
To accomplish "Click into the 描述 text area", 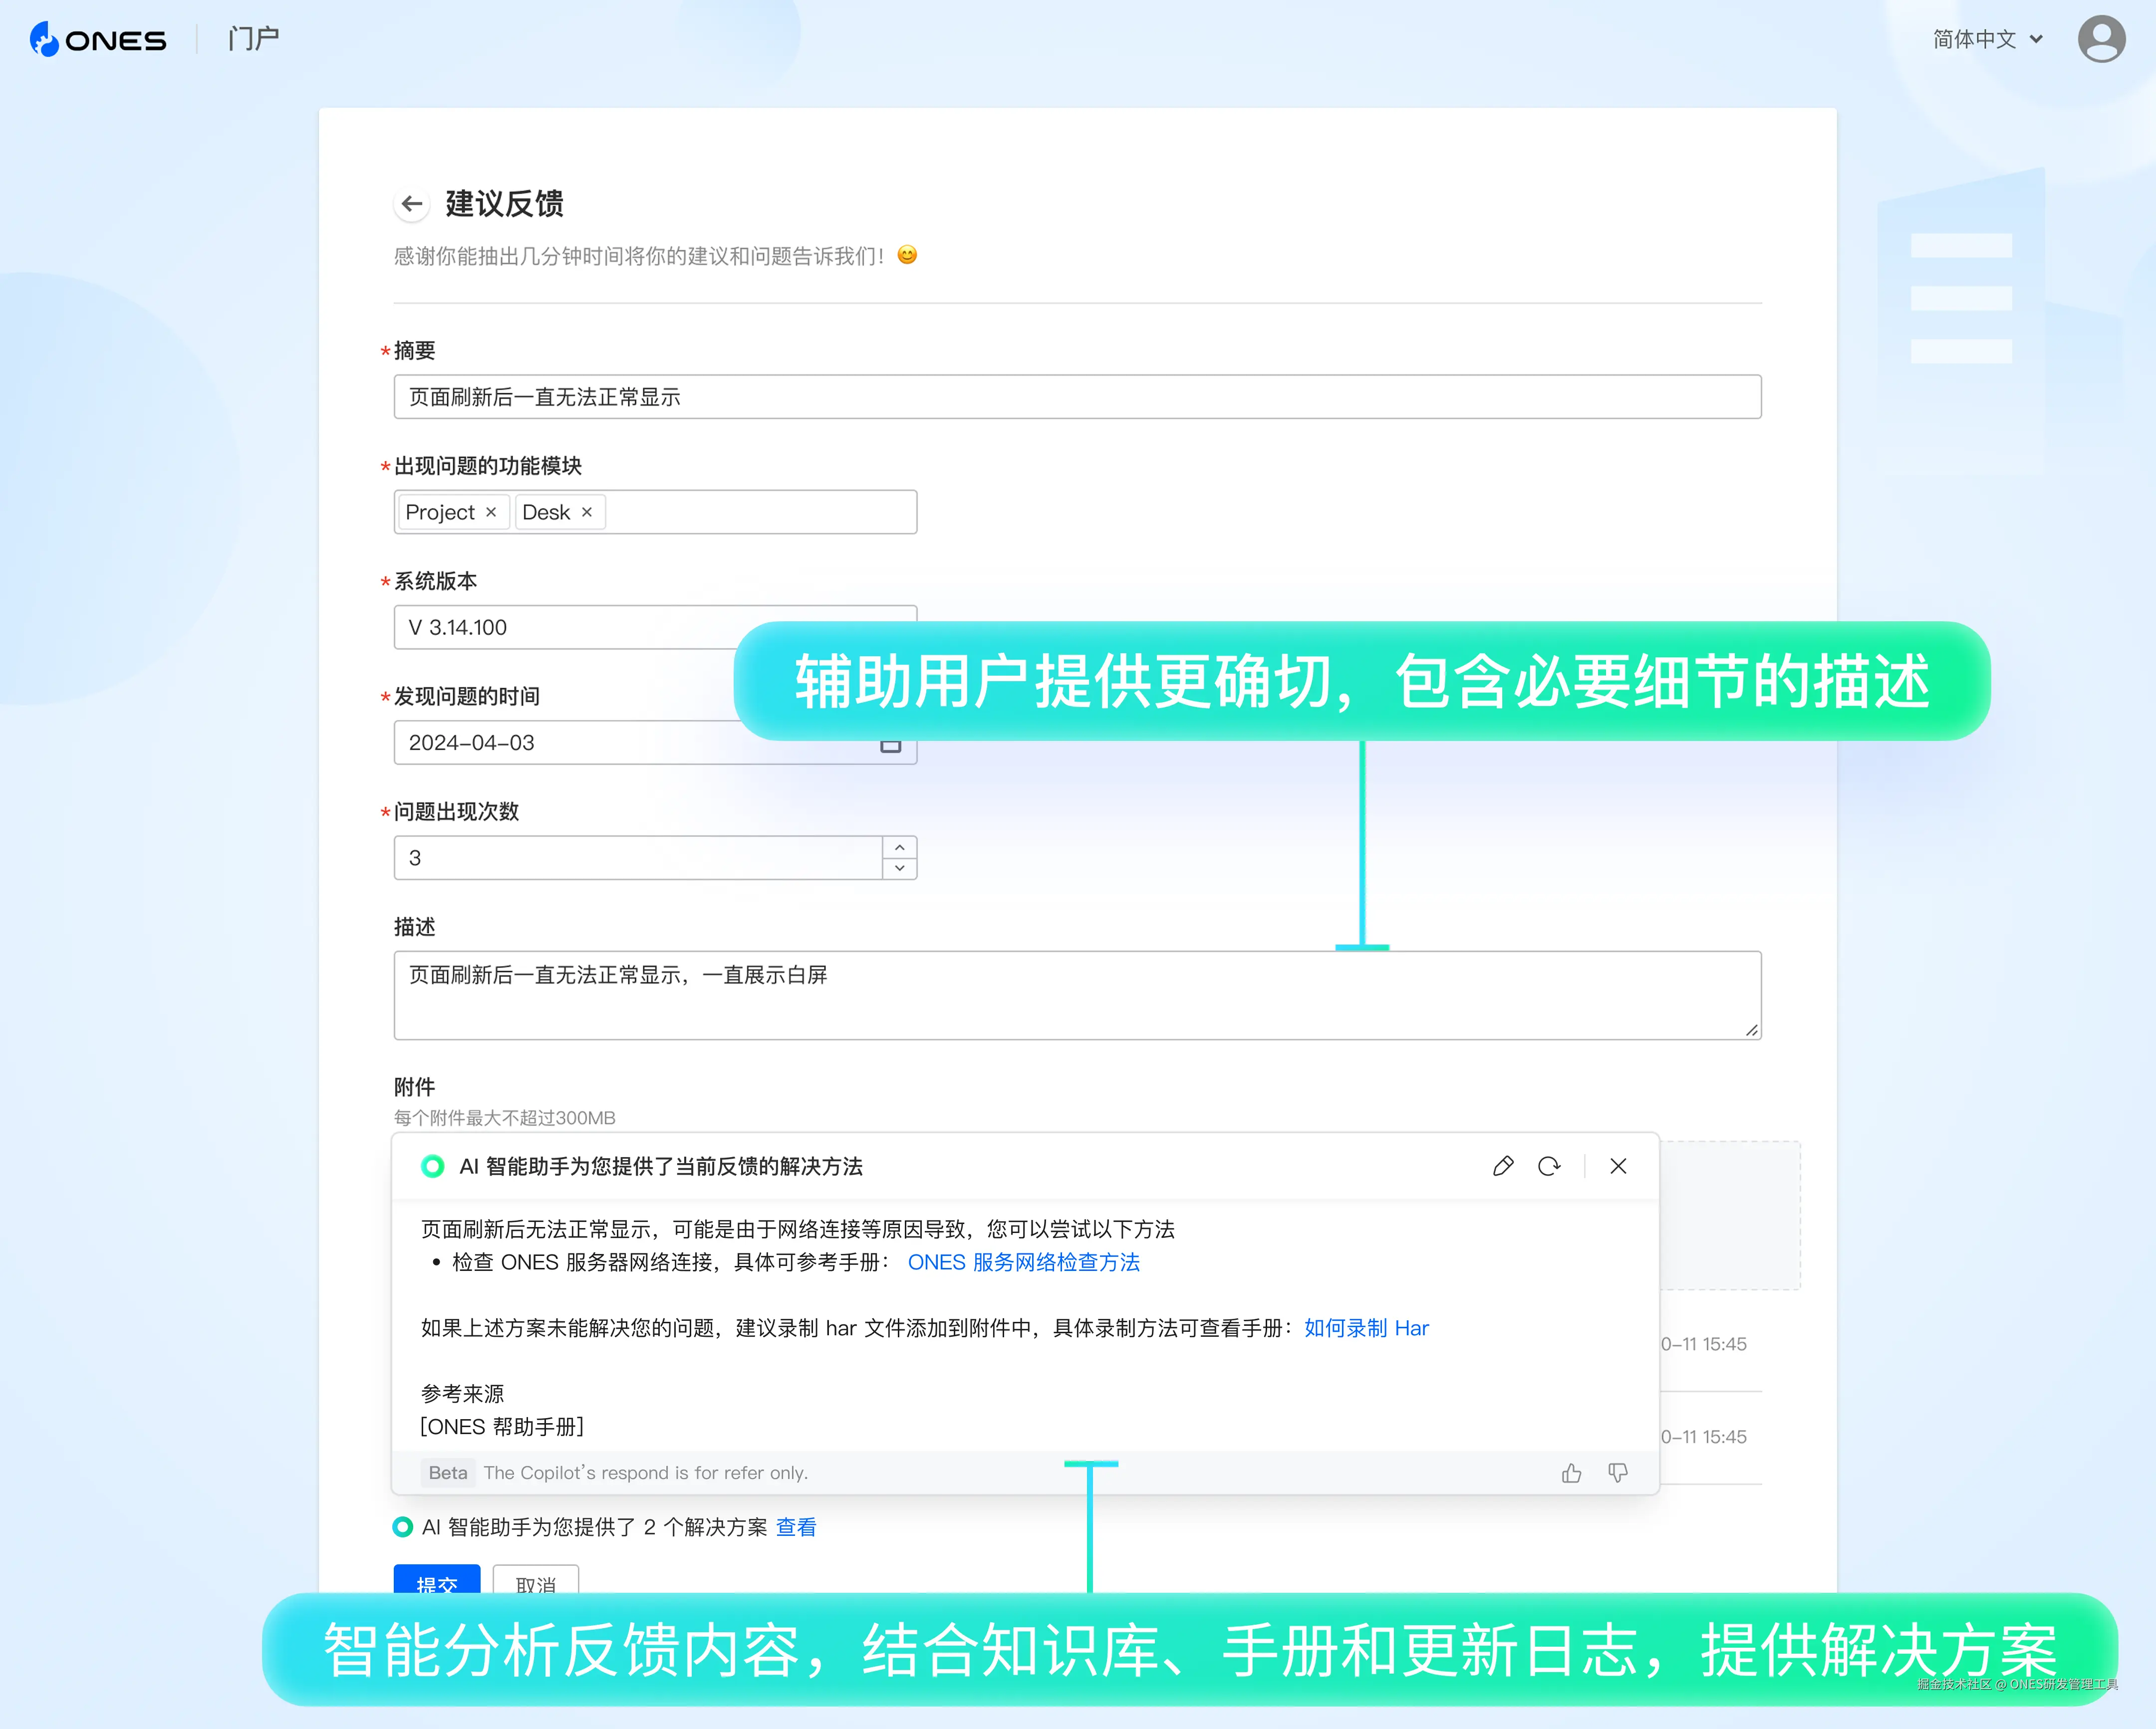I will click(x=1077, y=995).
